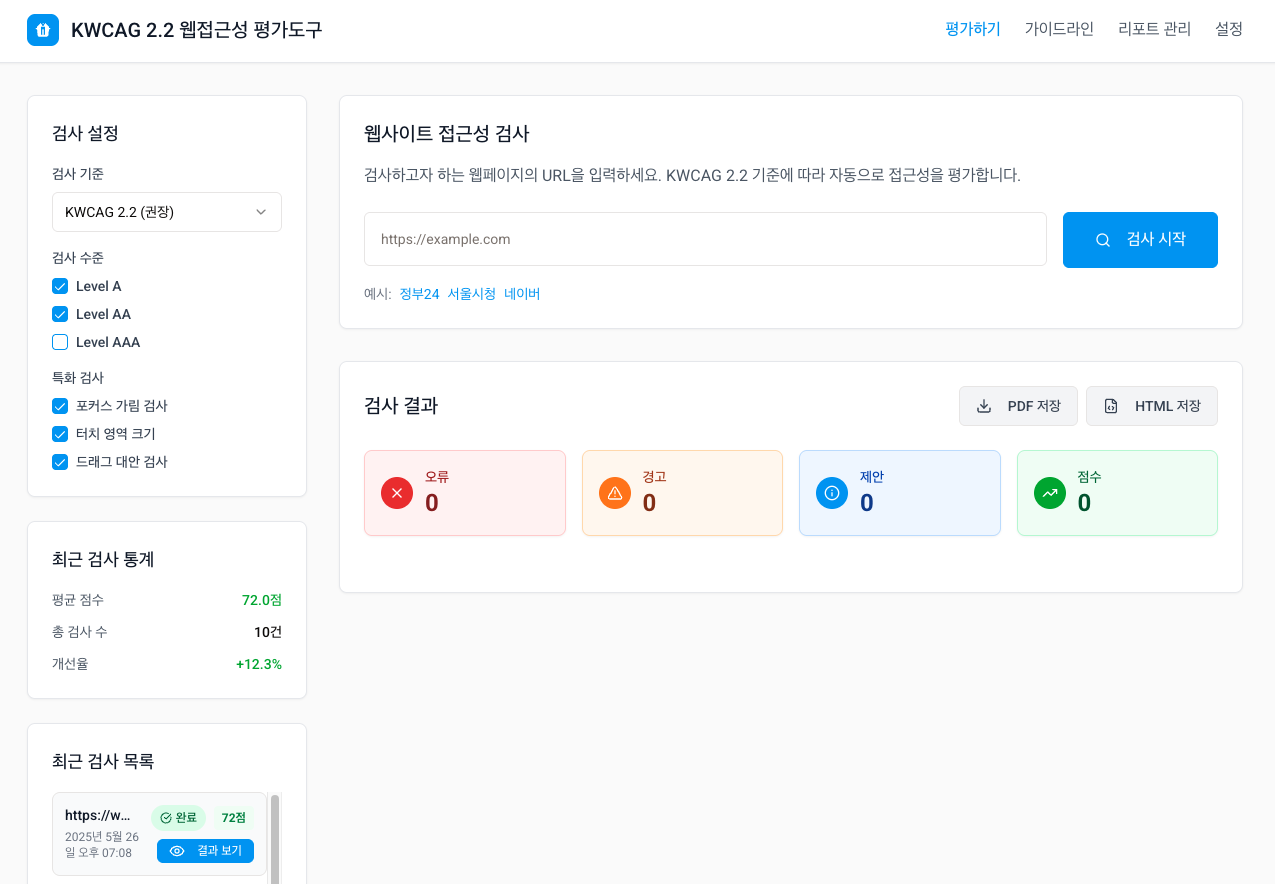Click the magnifier icon in 검사 시작
This screenshot has height=884, width=1275.
click(x=1103, y=240)
